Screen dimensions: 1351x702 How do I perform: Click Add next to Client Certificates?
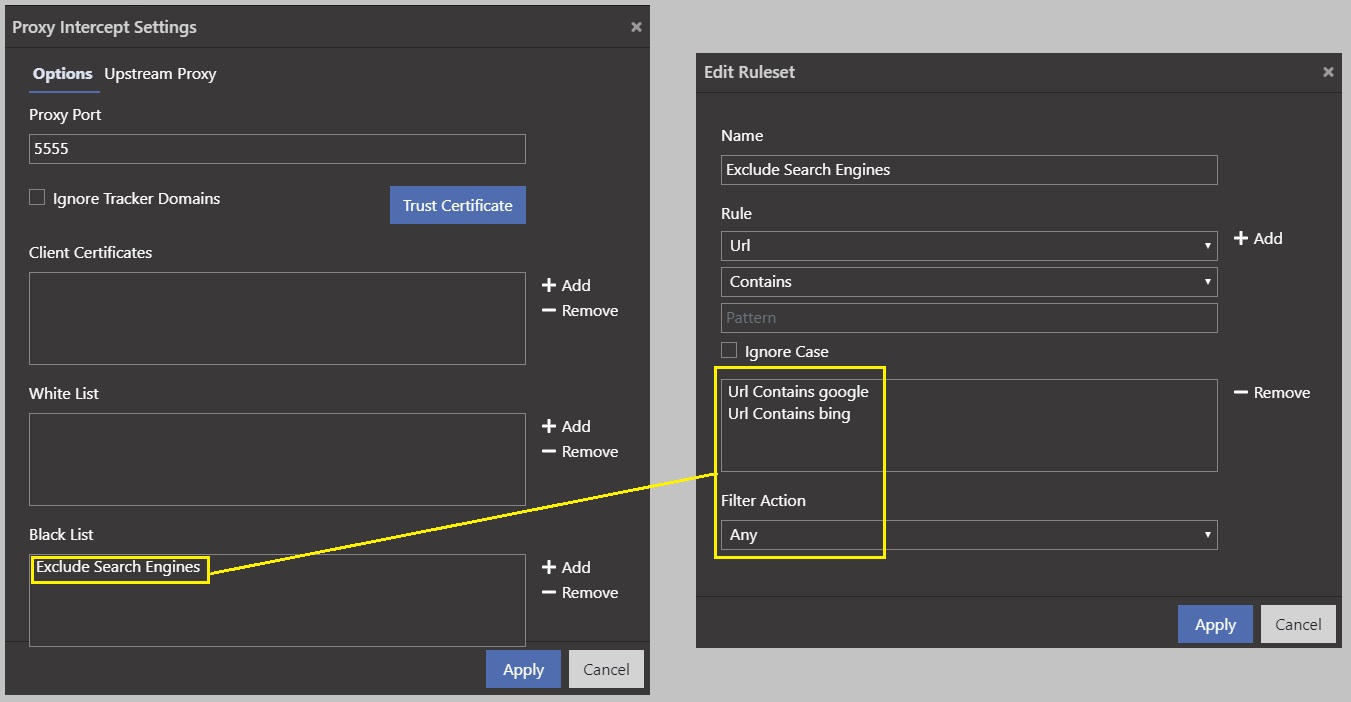566,285
